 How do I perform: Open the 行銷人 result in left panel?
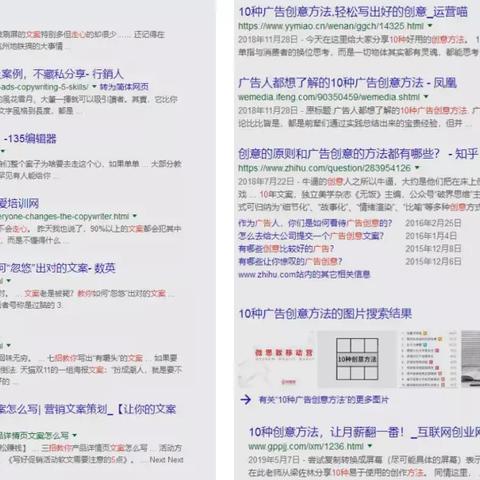62,74
